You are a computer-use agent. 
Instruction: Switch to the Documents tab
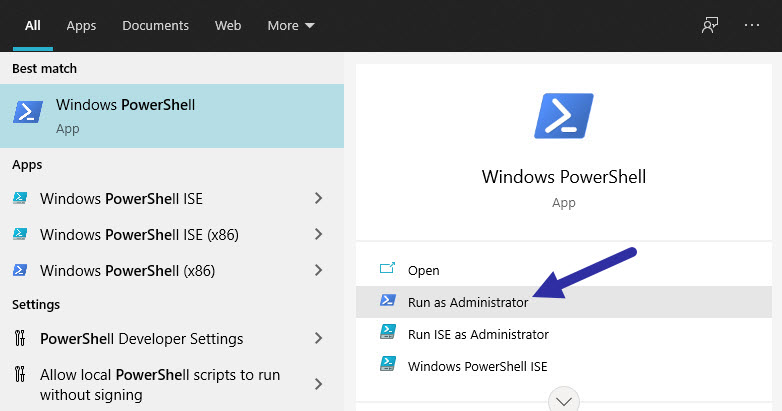[156, 25]
